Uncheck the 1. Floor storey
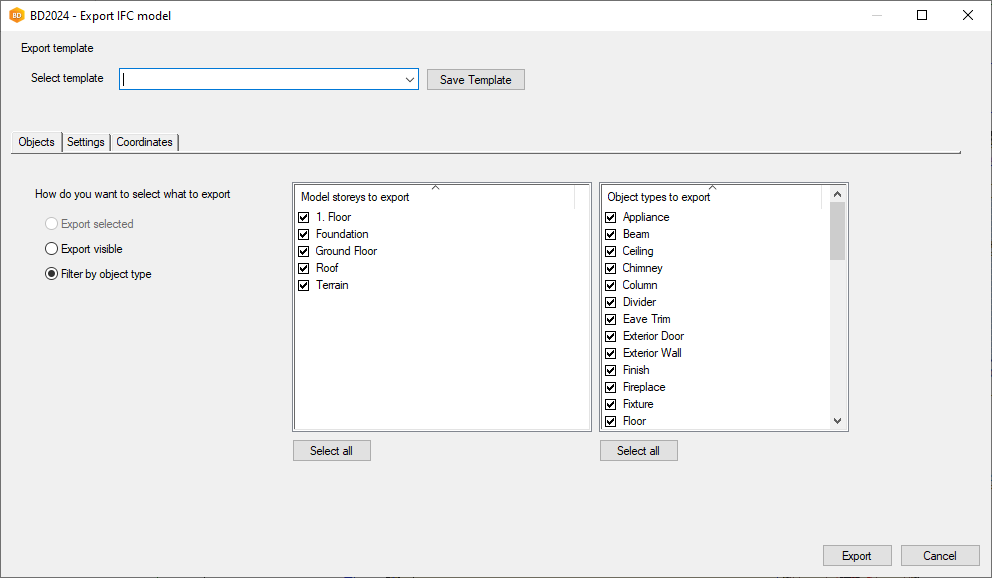Screen dimensions: 992x578 [x=303, y=217]
